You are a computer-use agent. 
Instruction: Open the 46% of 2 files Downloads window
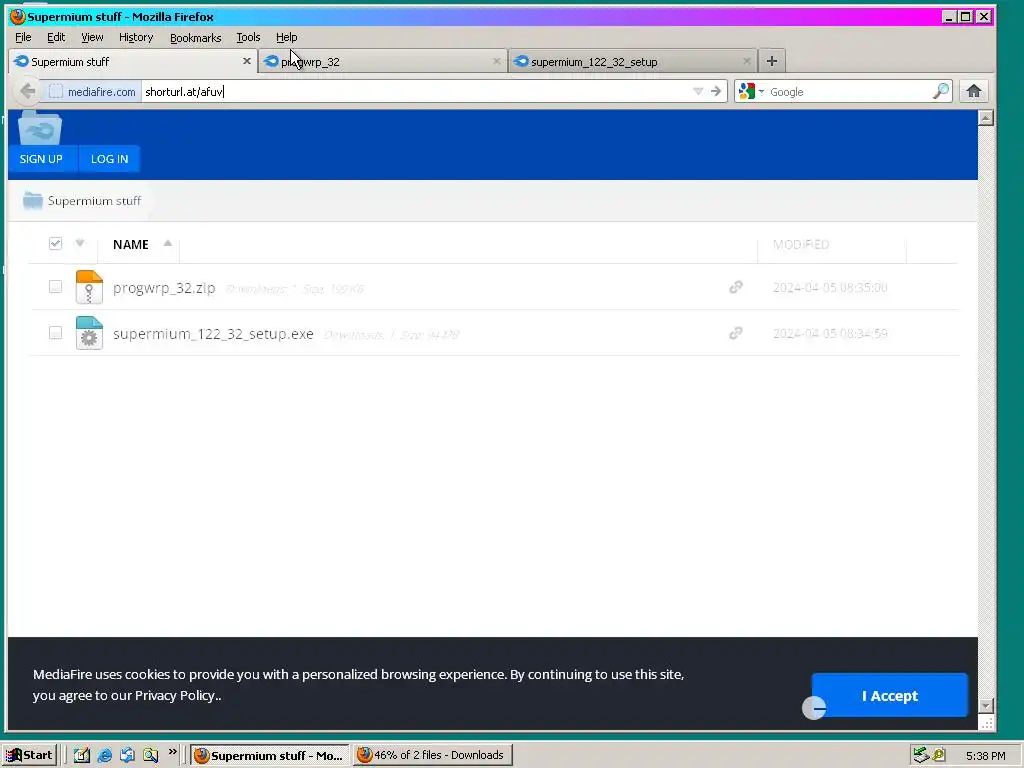pyautogui.click(x=432, y=756)
